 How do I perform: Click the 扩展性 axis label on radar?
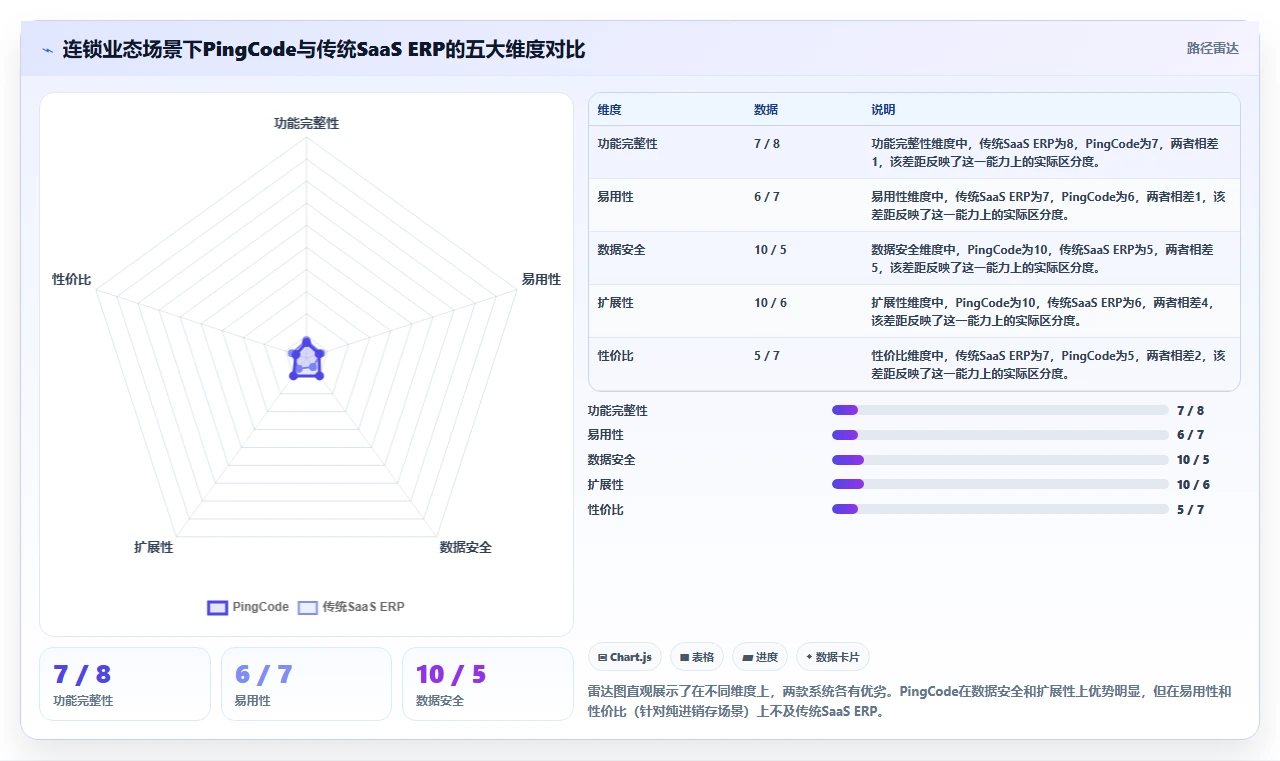click(154, 547)
